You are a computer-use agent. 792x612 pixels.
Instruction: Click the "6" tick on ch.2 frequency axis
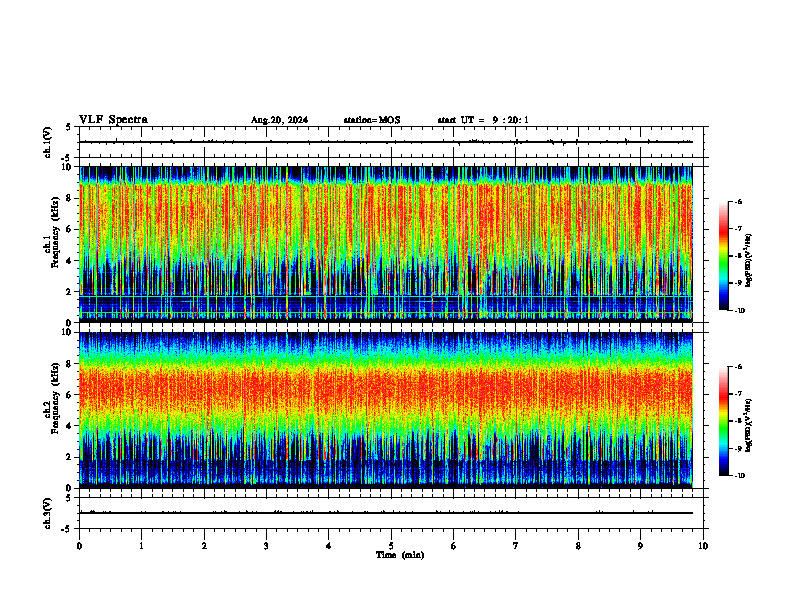click(69, 395)
